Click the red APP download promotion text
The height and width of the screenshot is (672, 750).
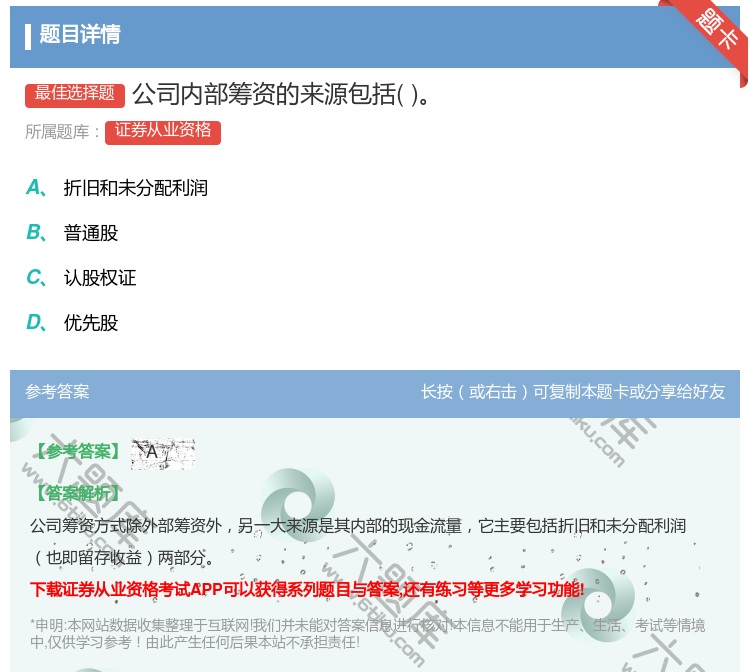click(x=307, y=589)
